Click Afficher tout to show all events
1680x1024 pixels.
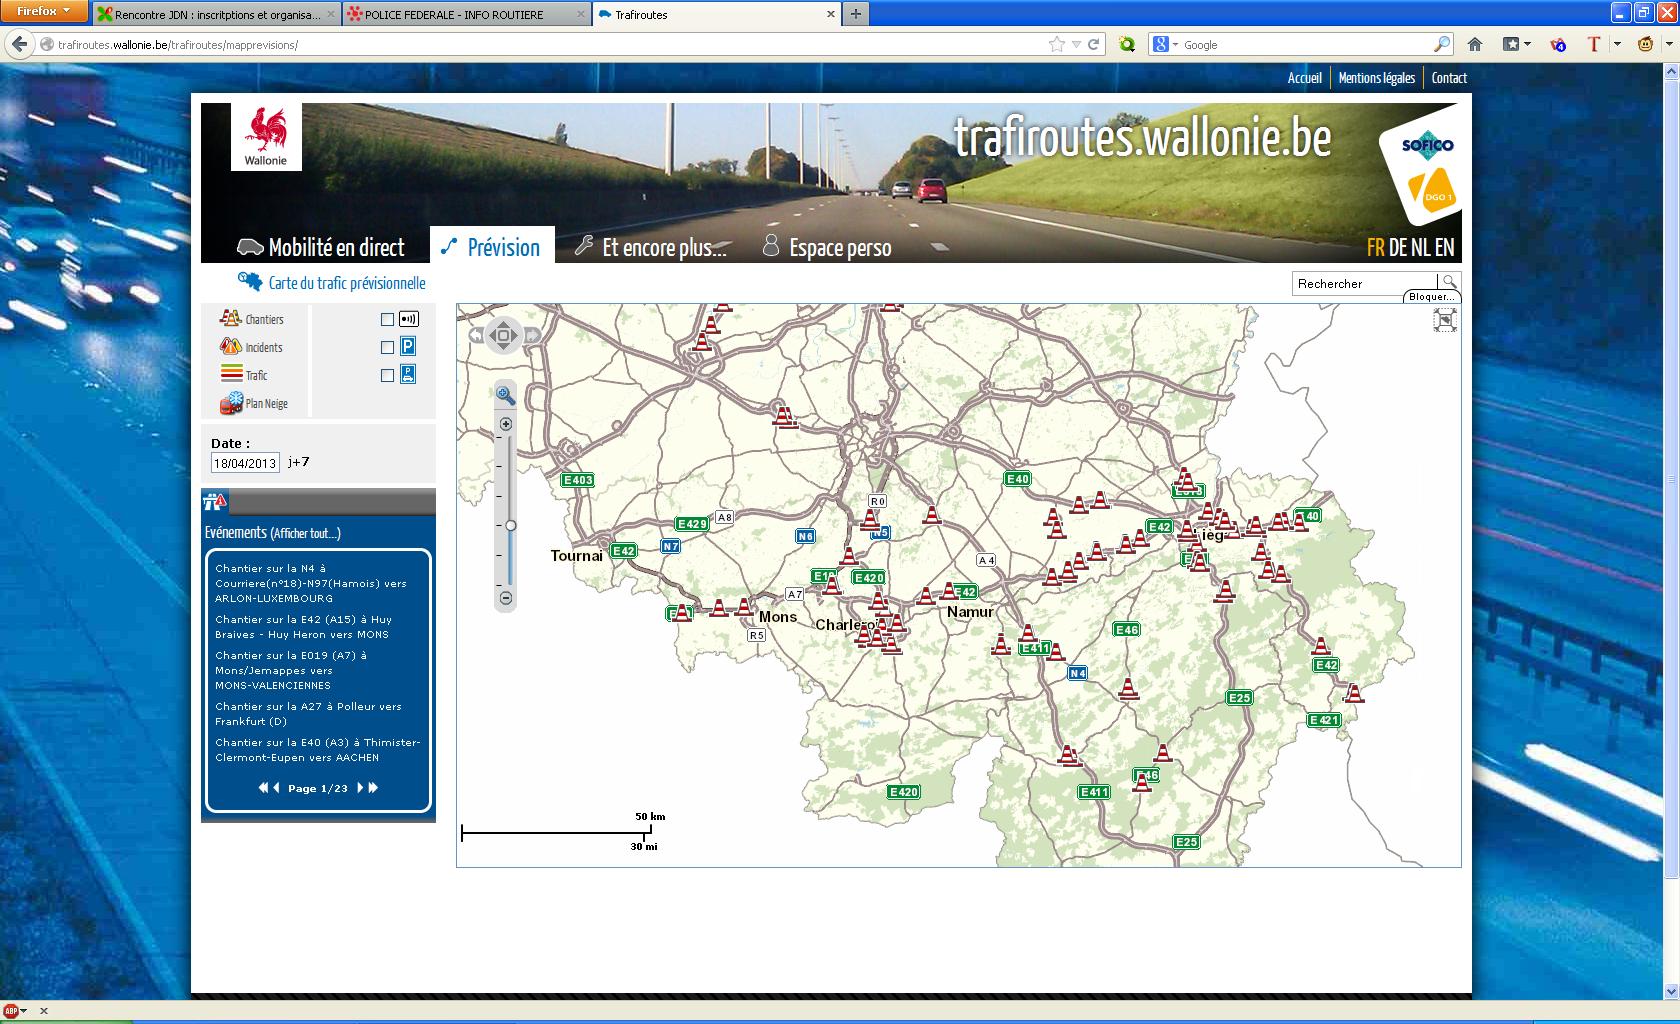pos(305,534)
